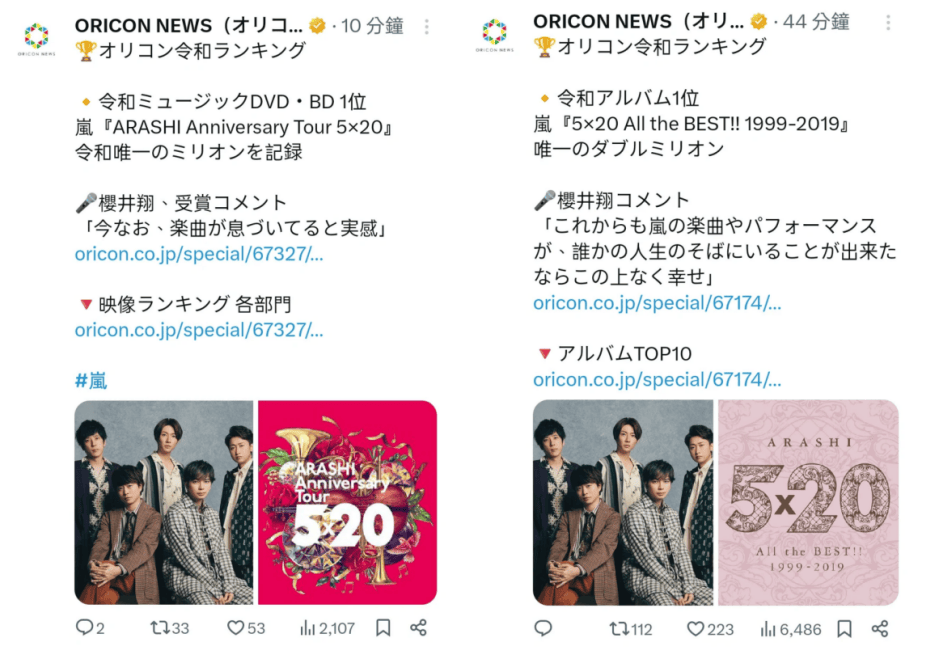Open the red ARASHI Anniversary Tour 5×20 image
The height and width of the screenshot is (659, 939).
[347, 502]
